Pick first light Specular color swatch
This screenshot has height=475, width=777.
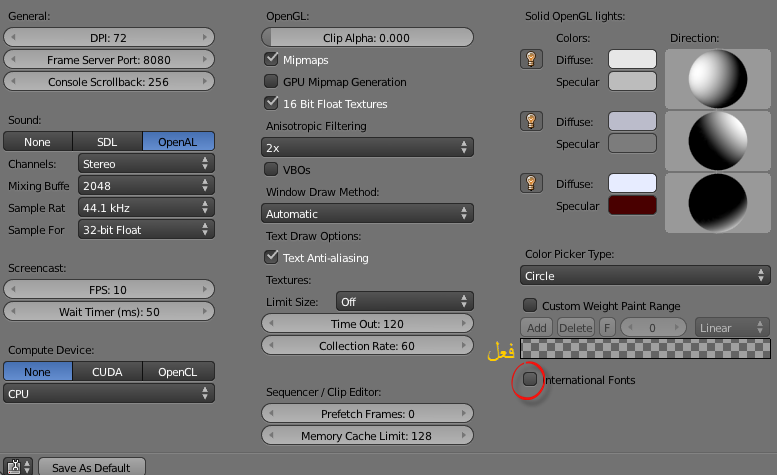pyautogui.click(x=632, y=81)
